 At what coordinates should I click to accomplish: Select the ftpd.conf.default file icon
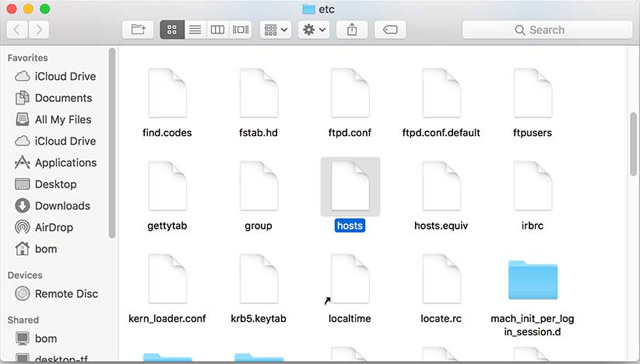pyautogui.click(x=441, y=93)
